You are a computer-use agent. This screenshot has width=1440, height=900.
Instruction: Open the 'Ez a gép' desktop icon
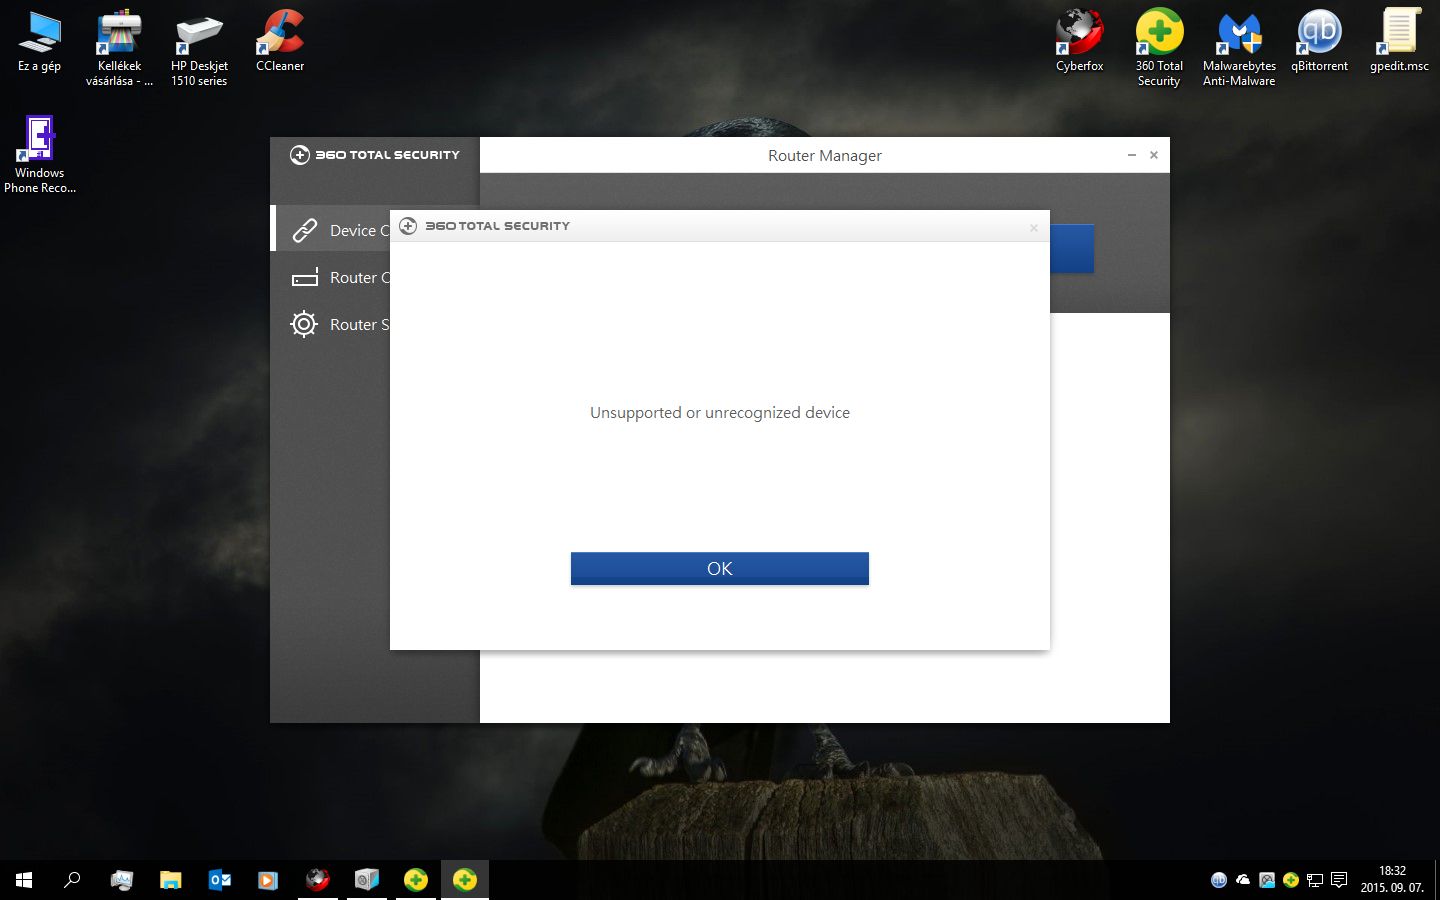(39, 42)
